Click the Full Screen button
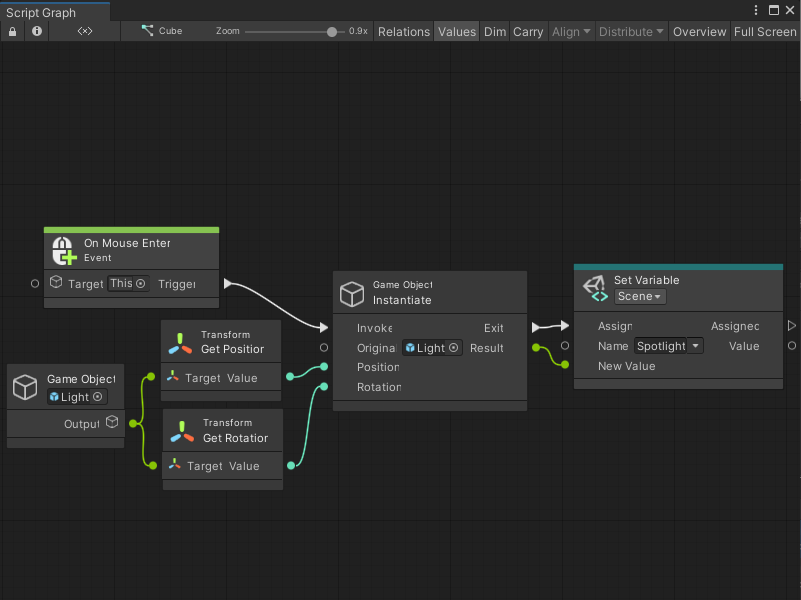The image size is (801, 600). (x=764, y=31)
